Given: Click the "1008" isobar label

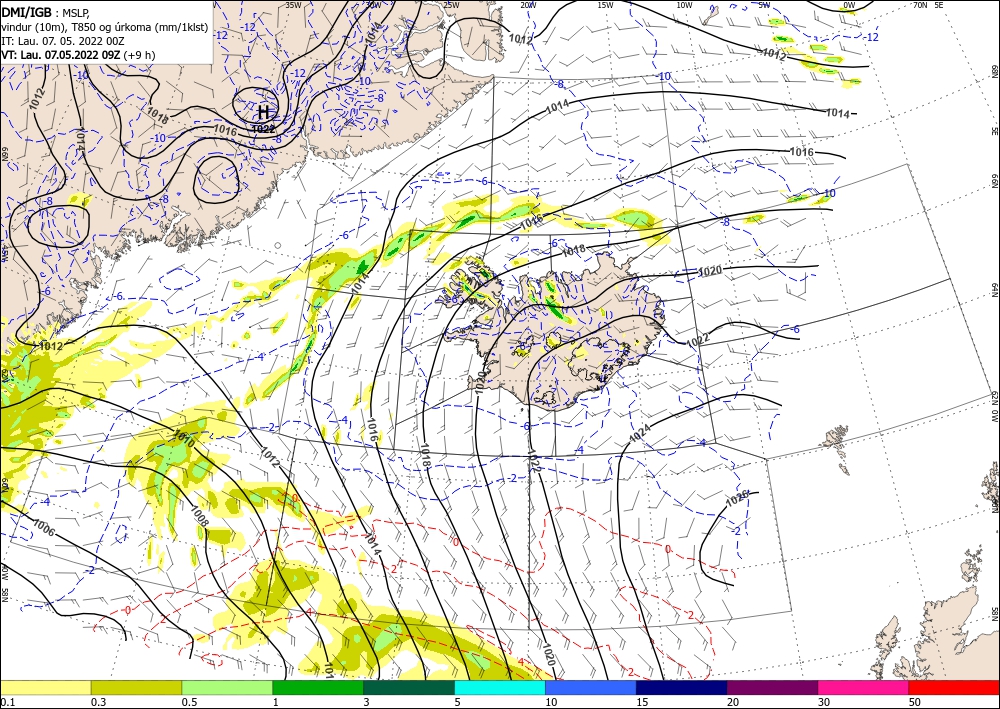Looking at the screenshot, I should click(199, 517).
